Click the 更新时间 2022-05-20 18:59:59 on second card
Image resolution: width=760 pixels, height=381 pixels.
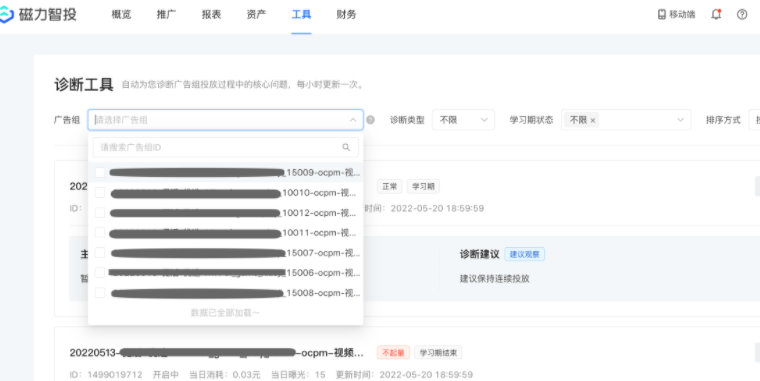404,375
